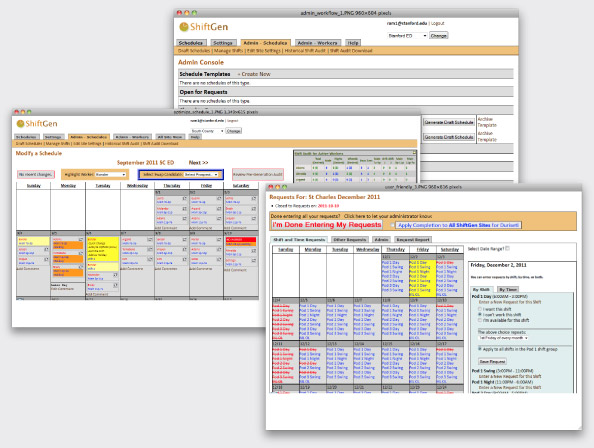Open Manage Shifts link in Admin Console window
The height and width of the screenshot is (448, 594).
(x=228, y=51)
